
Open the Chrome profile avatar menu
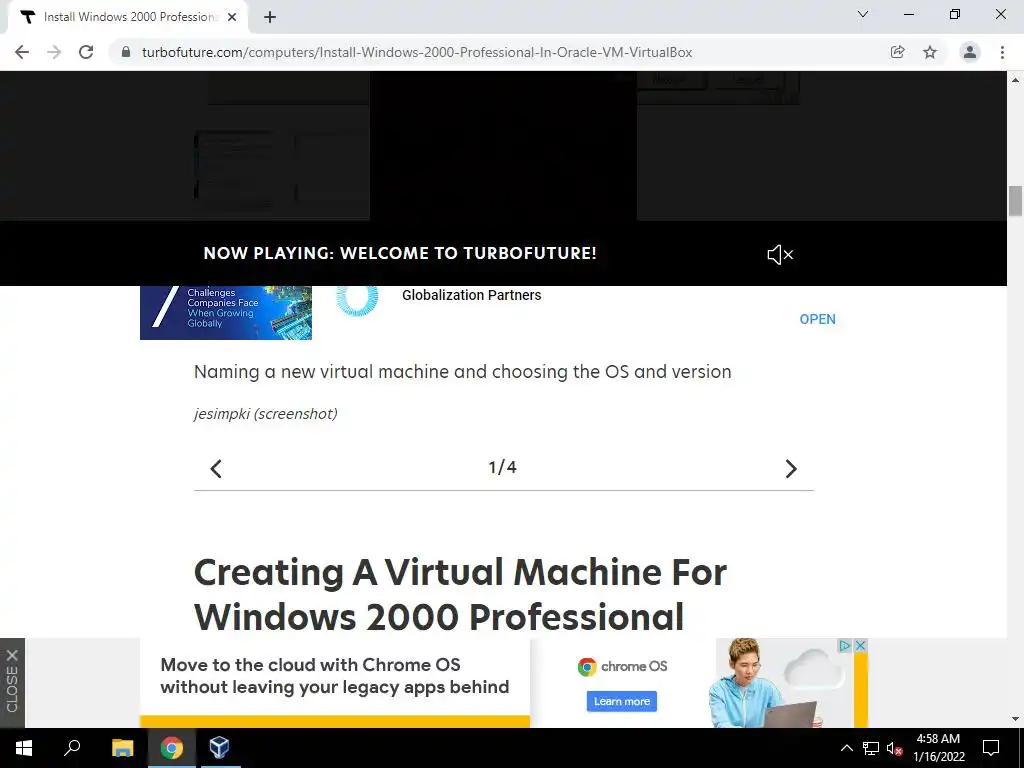[x=970, y=52]
